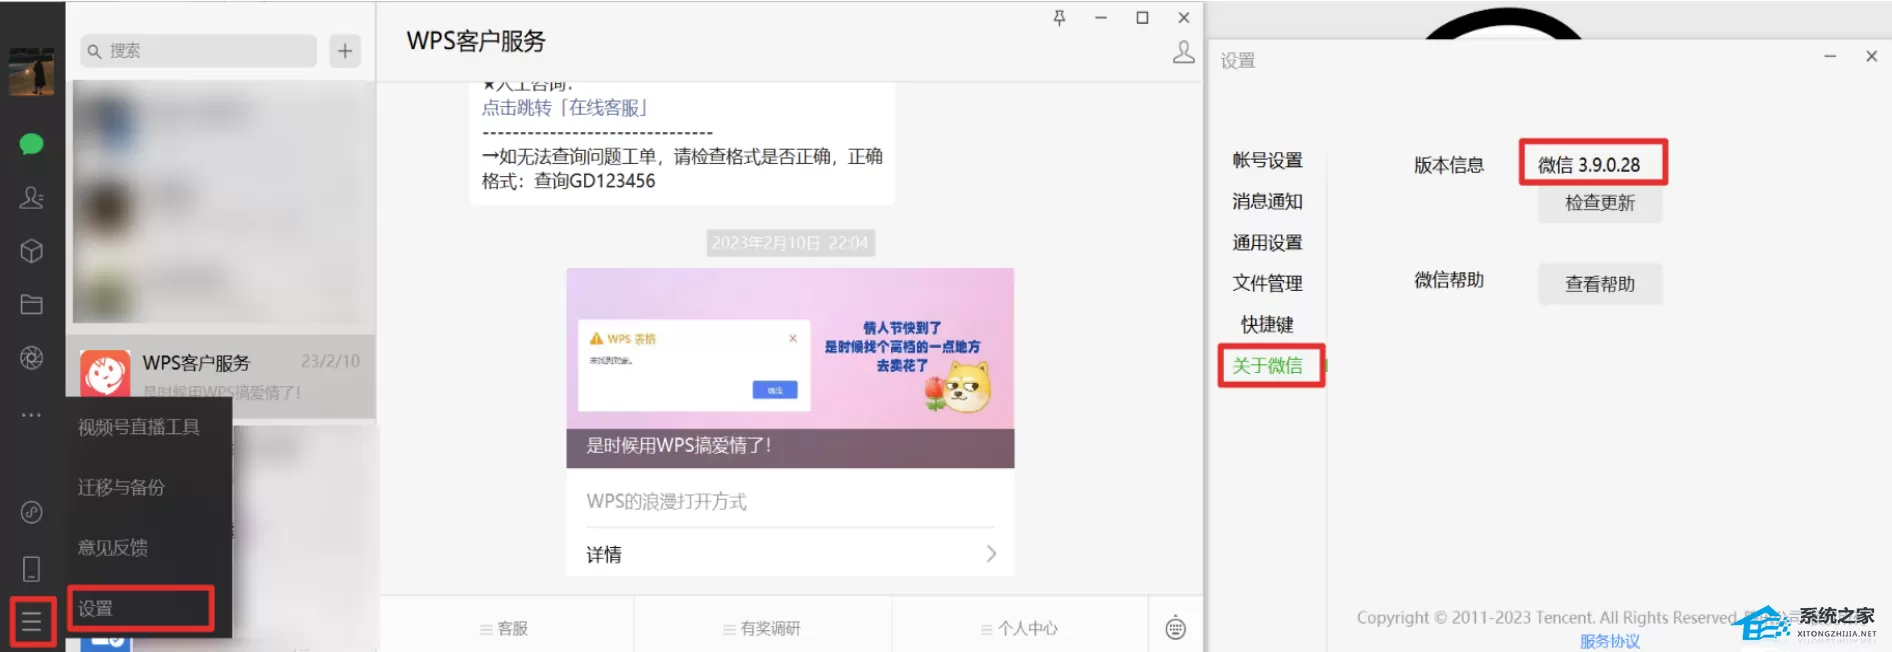
Task: Click the phone icon in sidebar
Action: [31, 569]
